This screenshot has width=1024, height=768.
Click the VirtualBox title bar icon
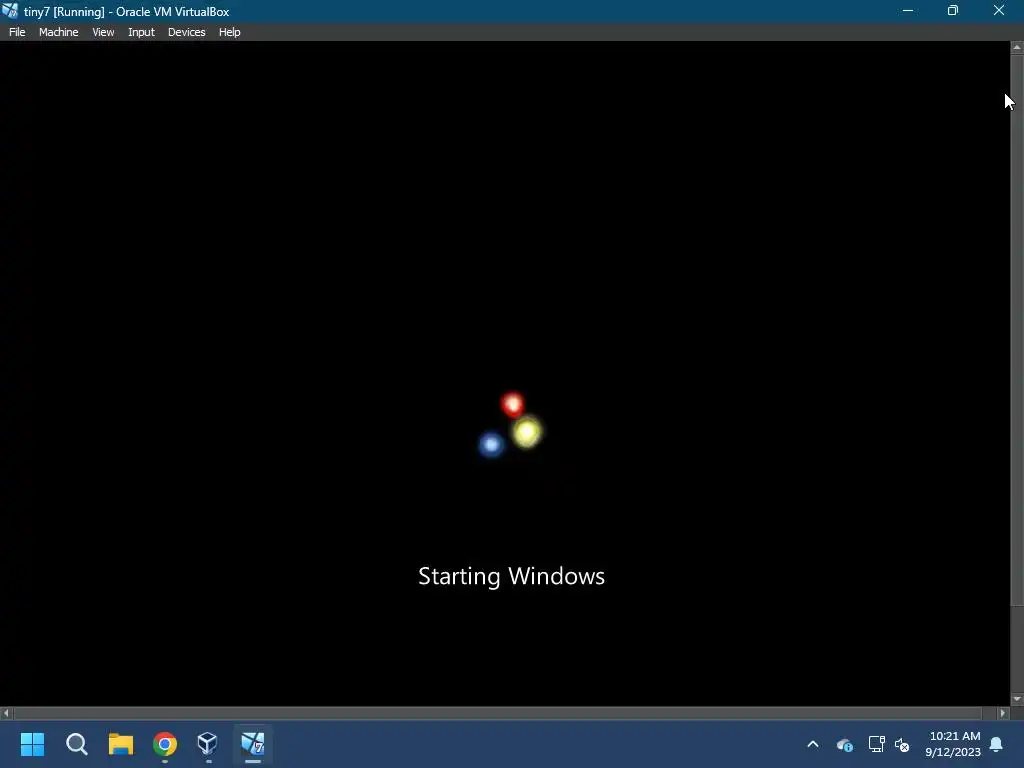coord(10,11)
